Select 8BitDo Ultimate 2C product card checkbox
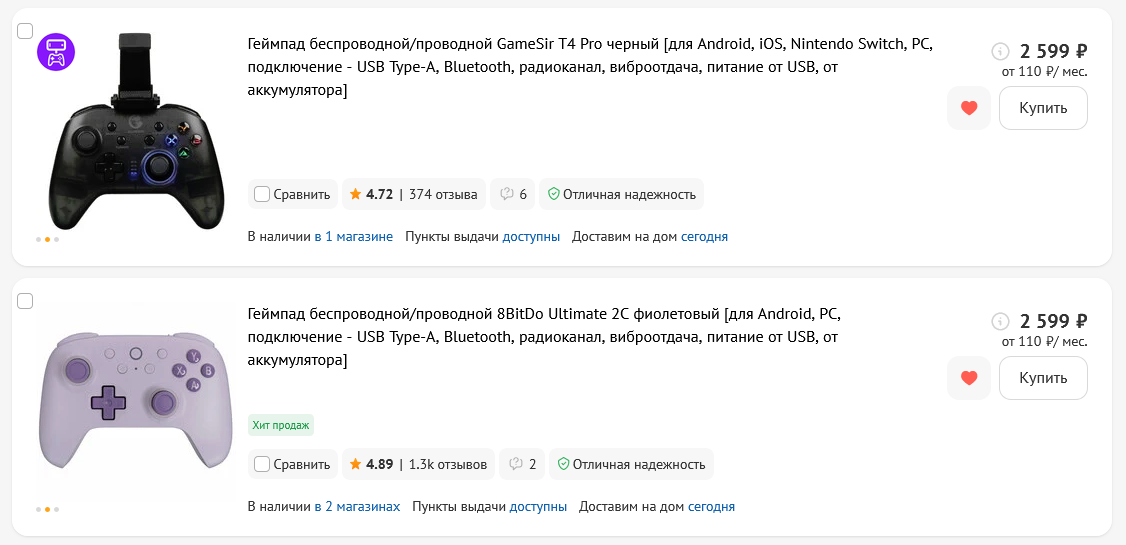Image resolution: width=1126 pixels, height=545 pixels. (x=26, y=301)
